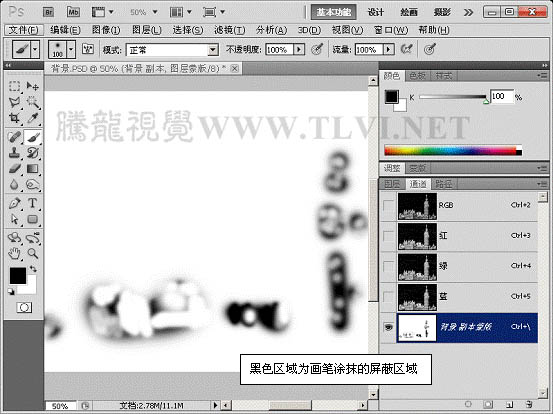Select the Clone Stamp tool
The image size is (553, 414).
tap(14, 153)
